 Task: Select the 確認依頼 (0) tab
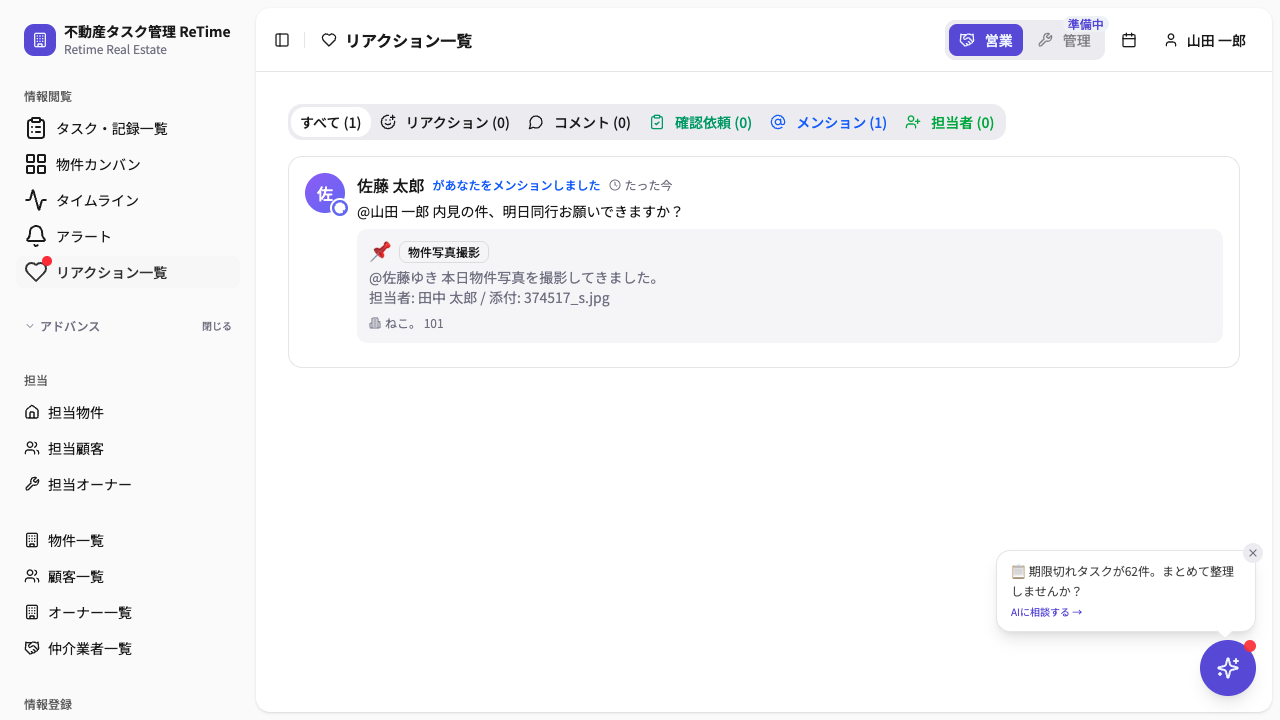[x=700, y=122]
